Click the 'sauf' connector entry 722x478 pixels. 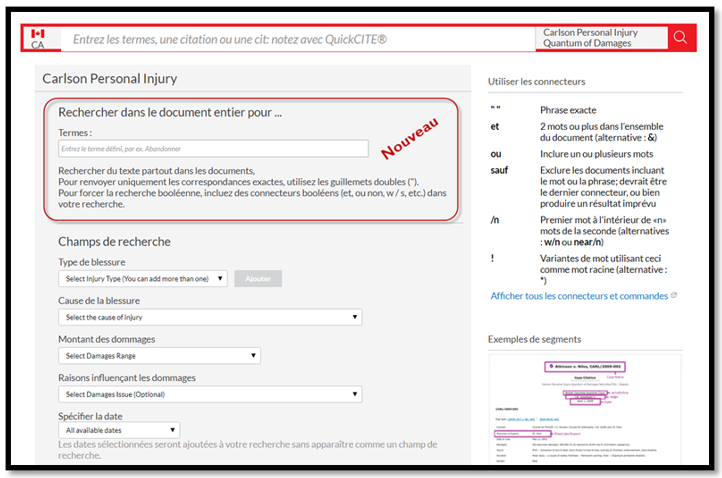[x=499, y=170]
